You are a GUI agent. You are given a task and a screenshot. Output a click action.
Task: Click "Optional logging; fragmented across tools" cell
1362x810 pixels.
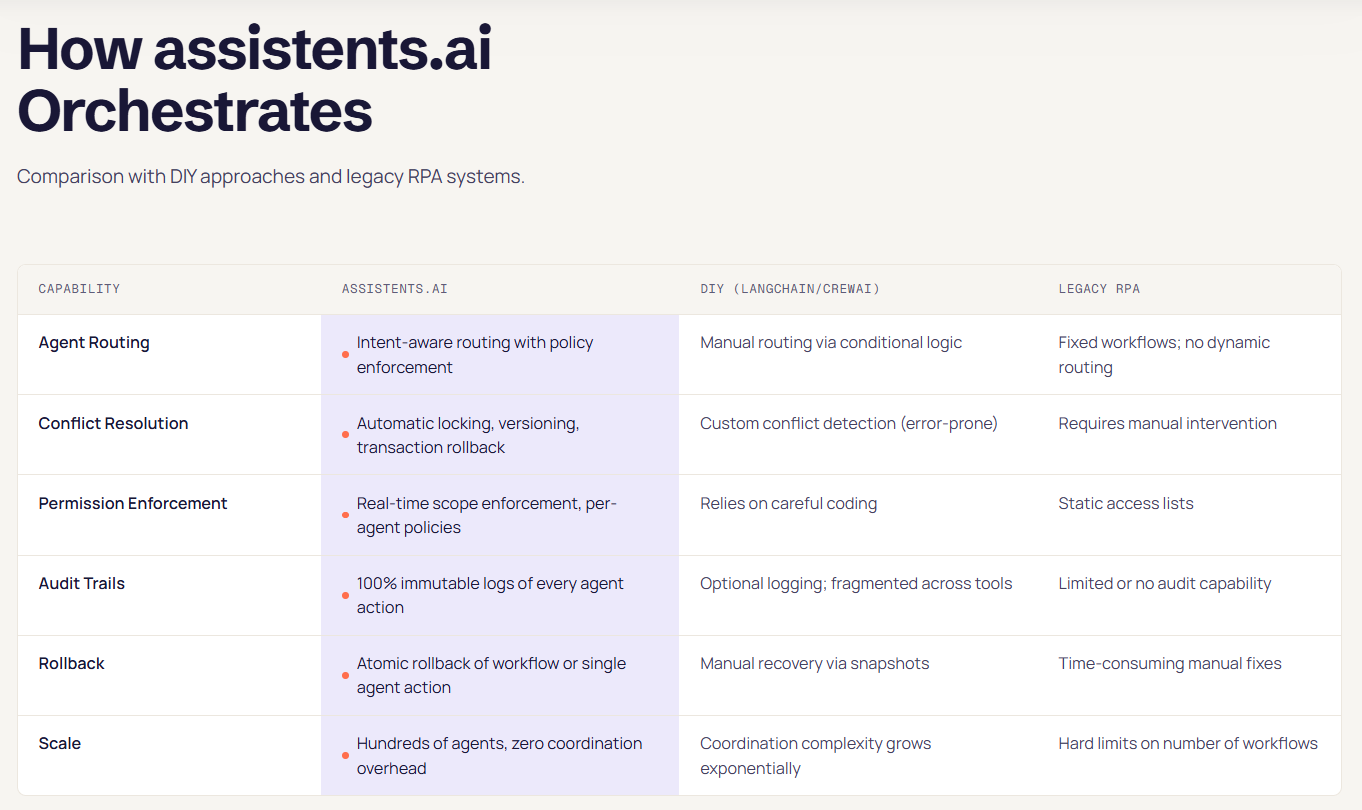pos(856,583)
